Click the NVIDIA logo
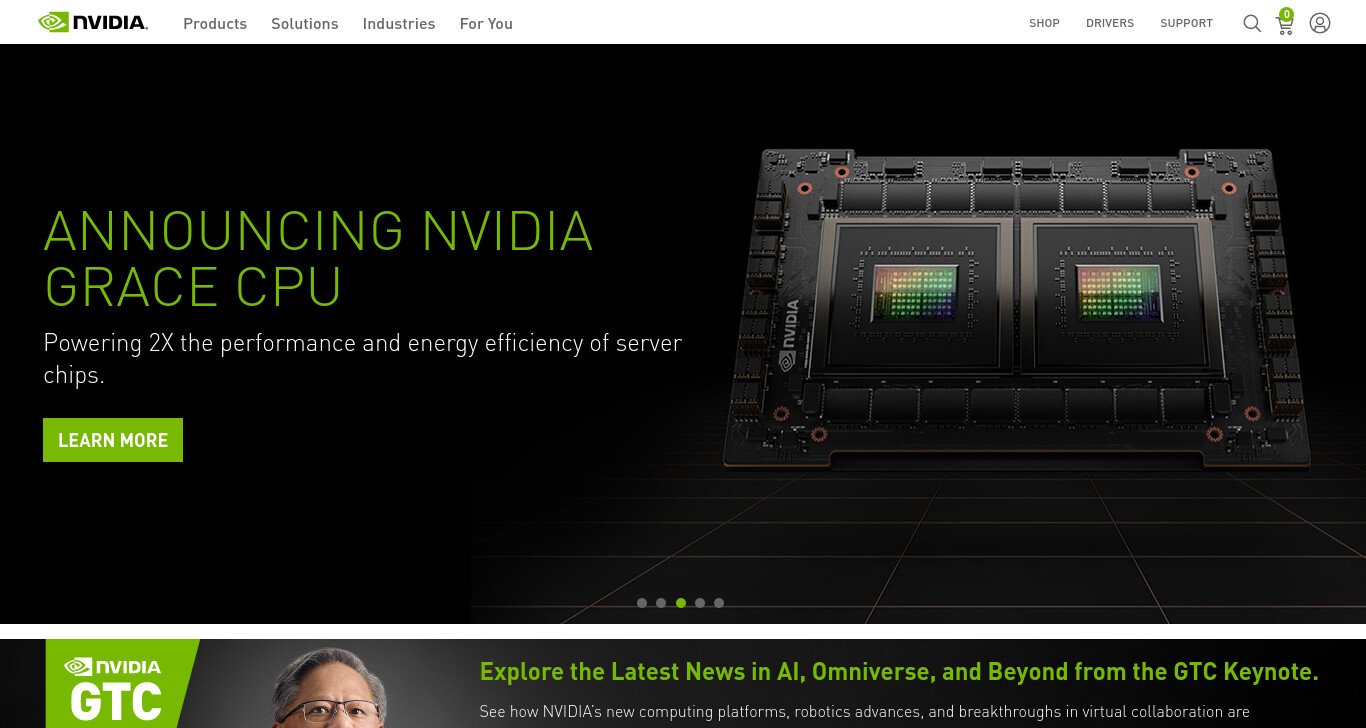The image size is (1366, 728). coord(93,22)
